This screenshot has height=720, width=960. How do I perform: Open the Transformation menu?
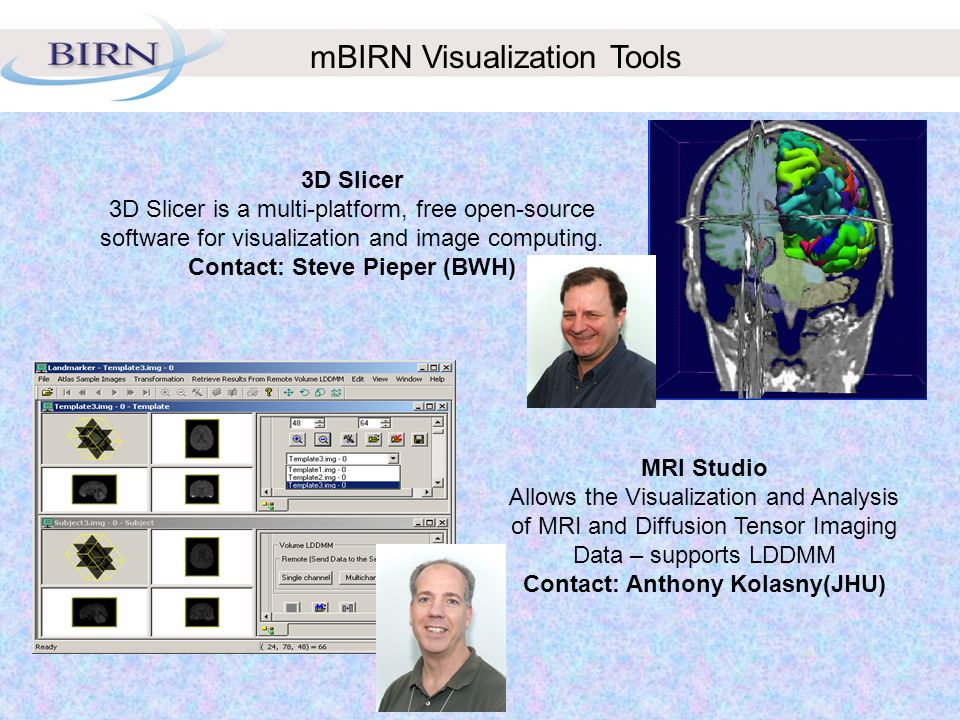159,379
